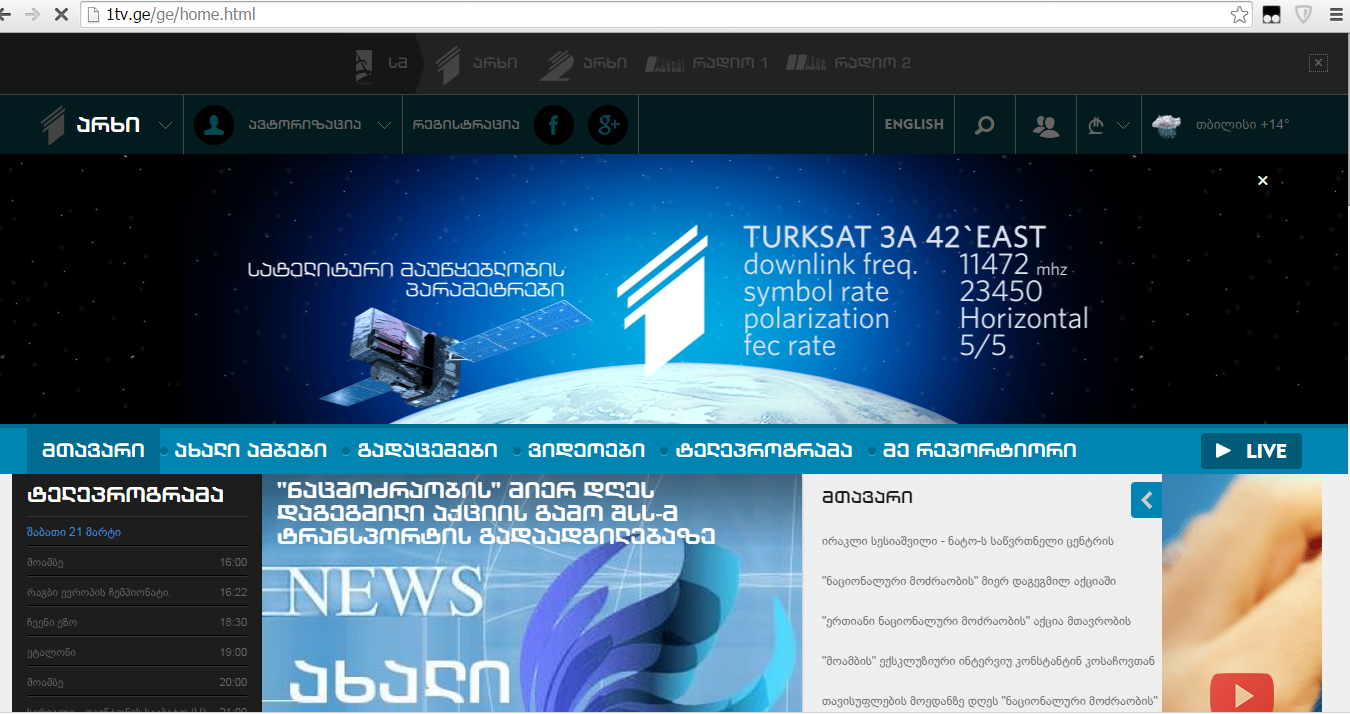Select the 19:00 'ეტალონი' schedule row

pyautogui.click(x=137, y=652)
